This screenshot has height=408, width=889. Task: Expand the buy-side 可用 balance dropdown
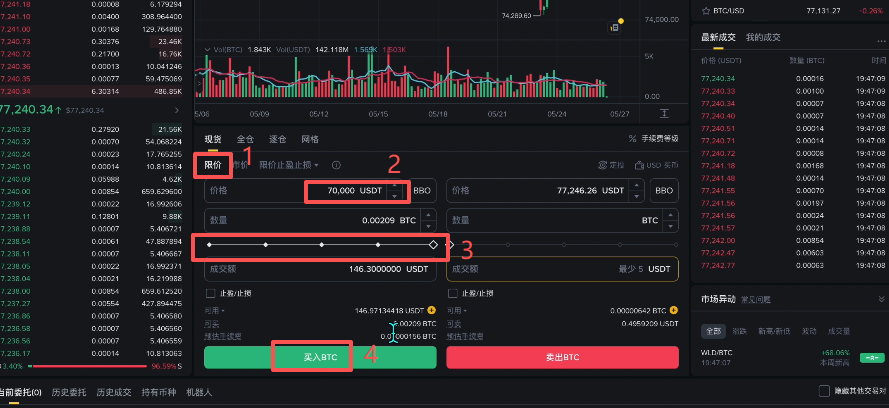[214, 311]
